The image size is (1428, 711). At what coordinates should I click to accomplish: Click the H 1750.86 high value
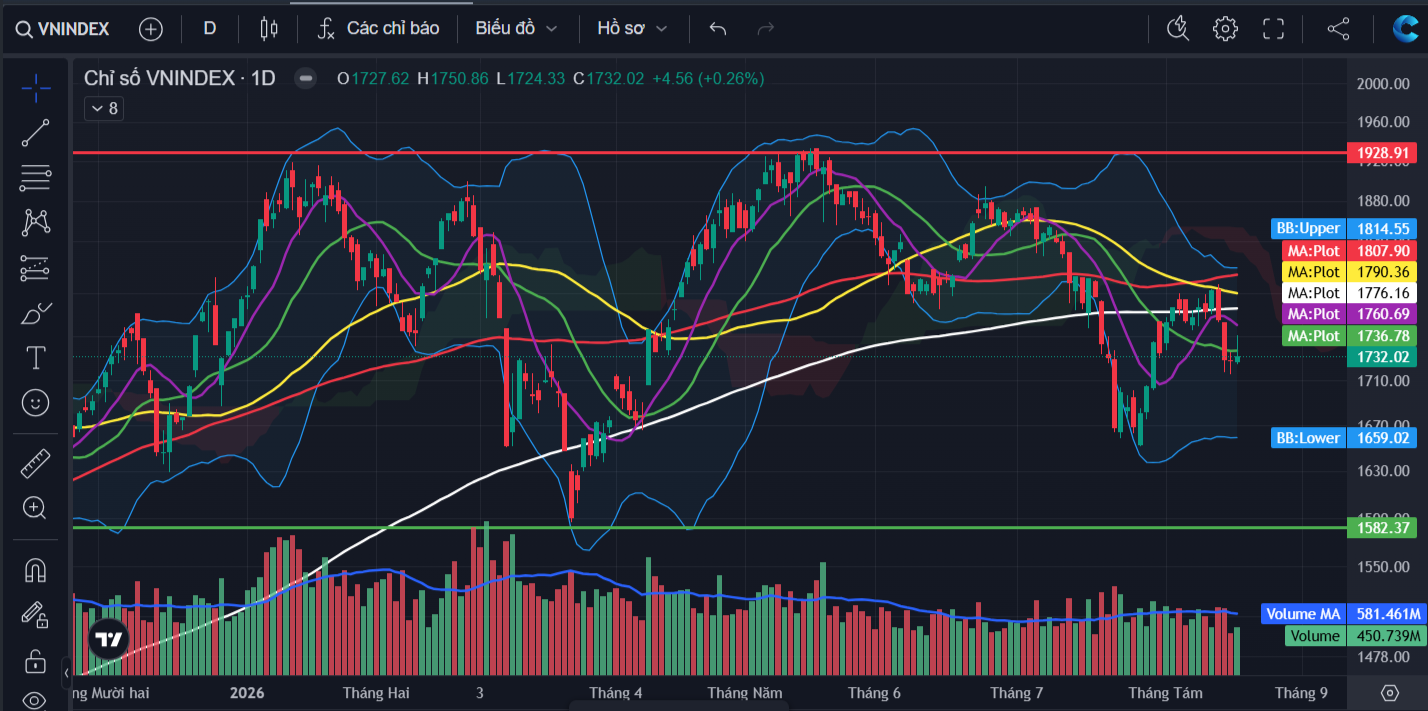point(453,78)
